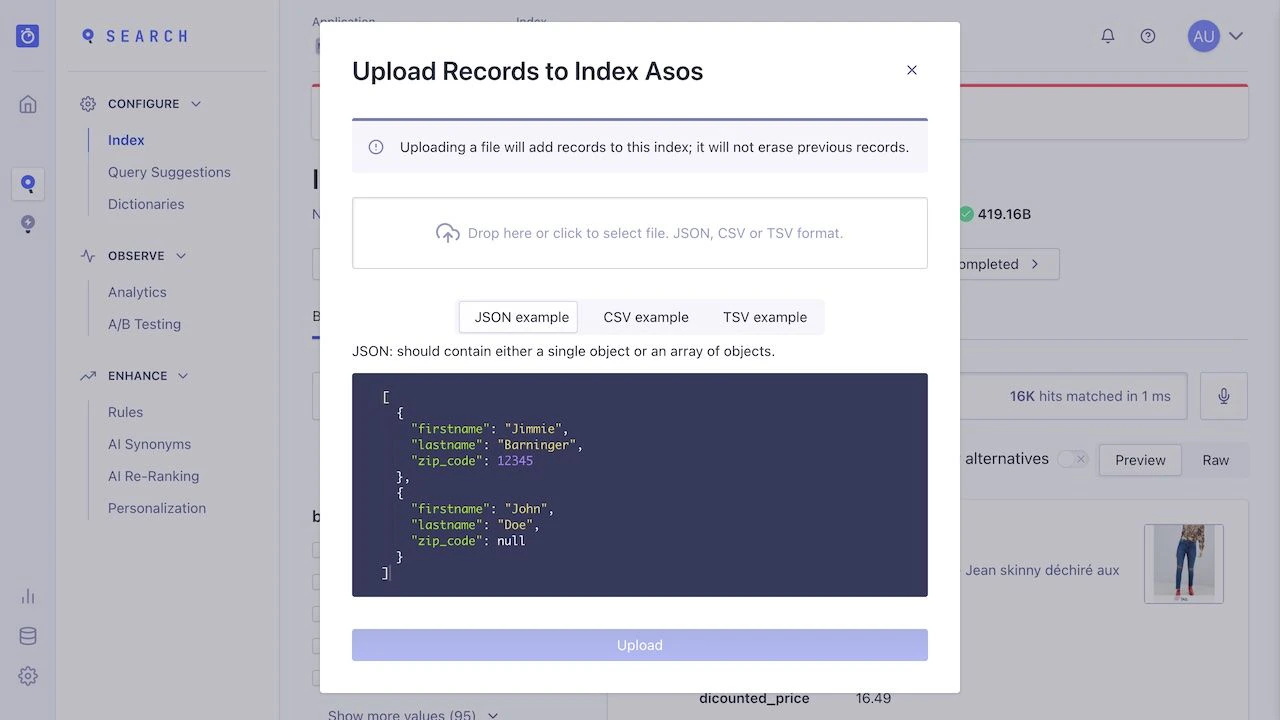Open the Dictionaries page link
This screenshot has width=1280, height=720.
coord(145,204)
